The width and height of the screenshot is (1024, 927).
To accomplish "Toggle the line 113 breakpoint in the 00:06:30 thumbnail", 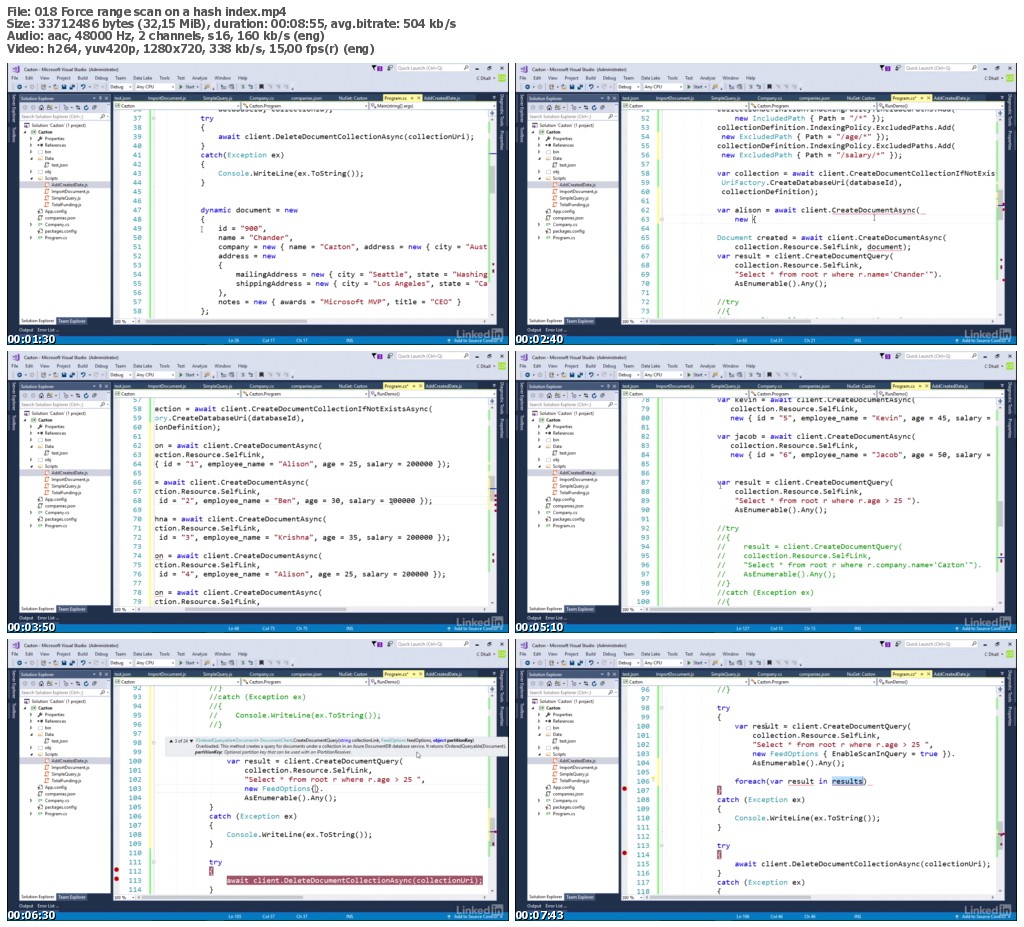I will (116, 879).
